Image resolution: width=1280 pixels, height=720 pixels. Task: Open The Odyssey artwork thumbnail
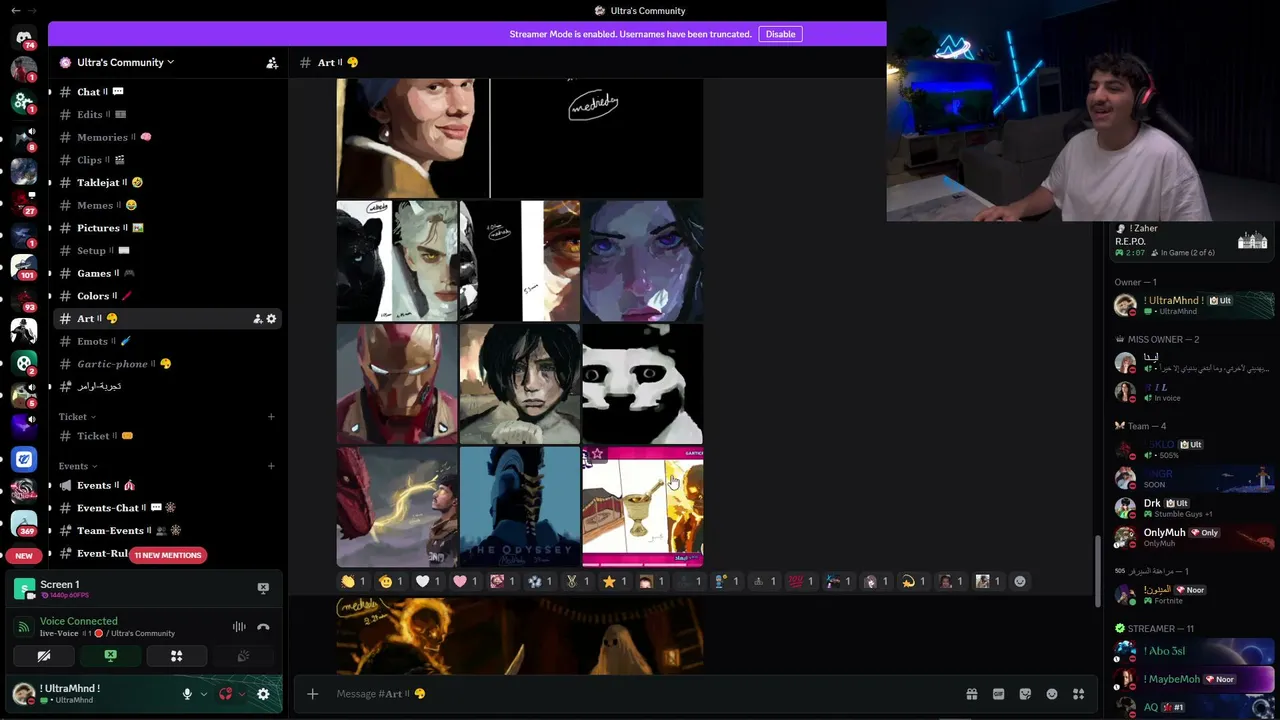(x=520, y=507)
